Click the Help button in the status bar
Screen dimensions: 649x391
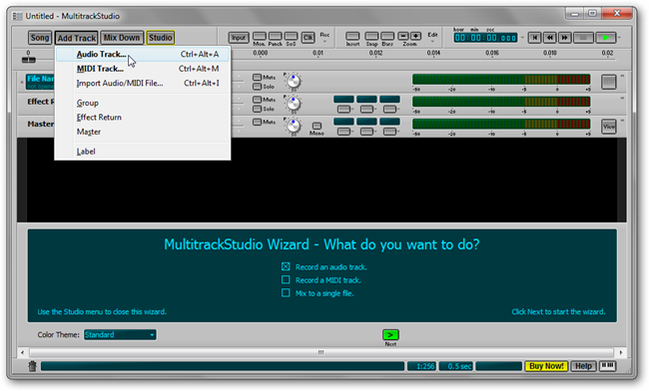(583, 366)
